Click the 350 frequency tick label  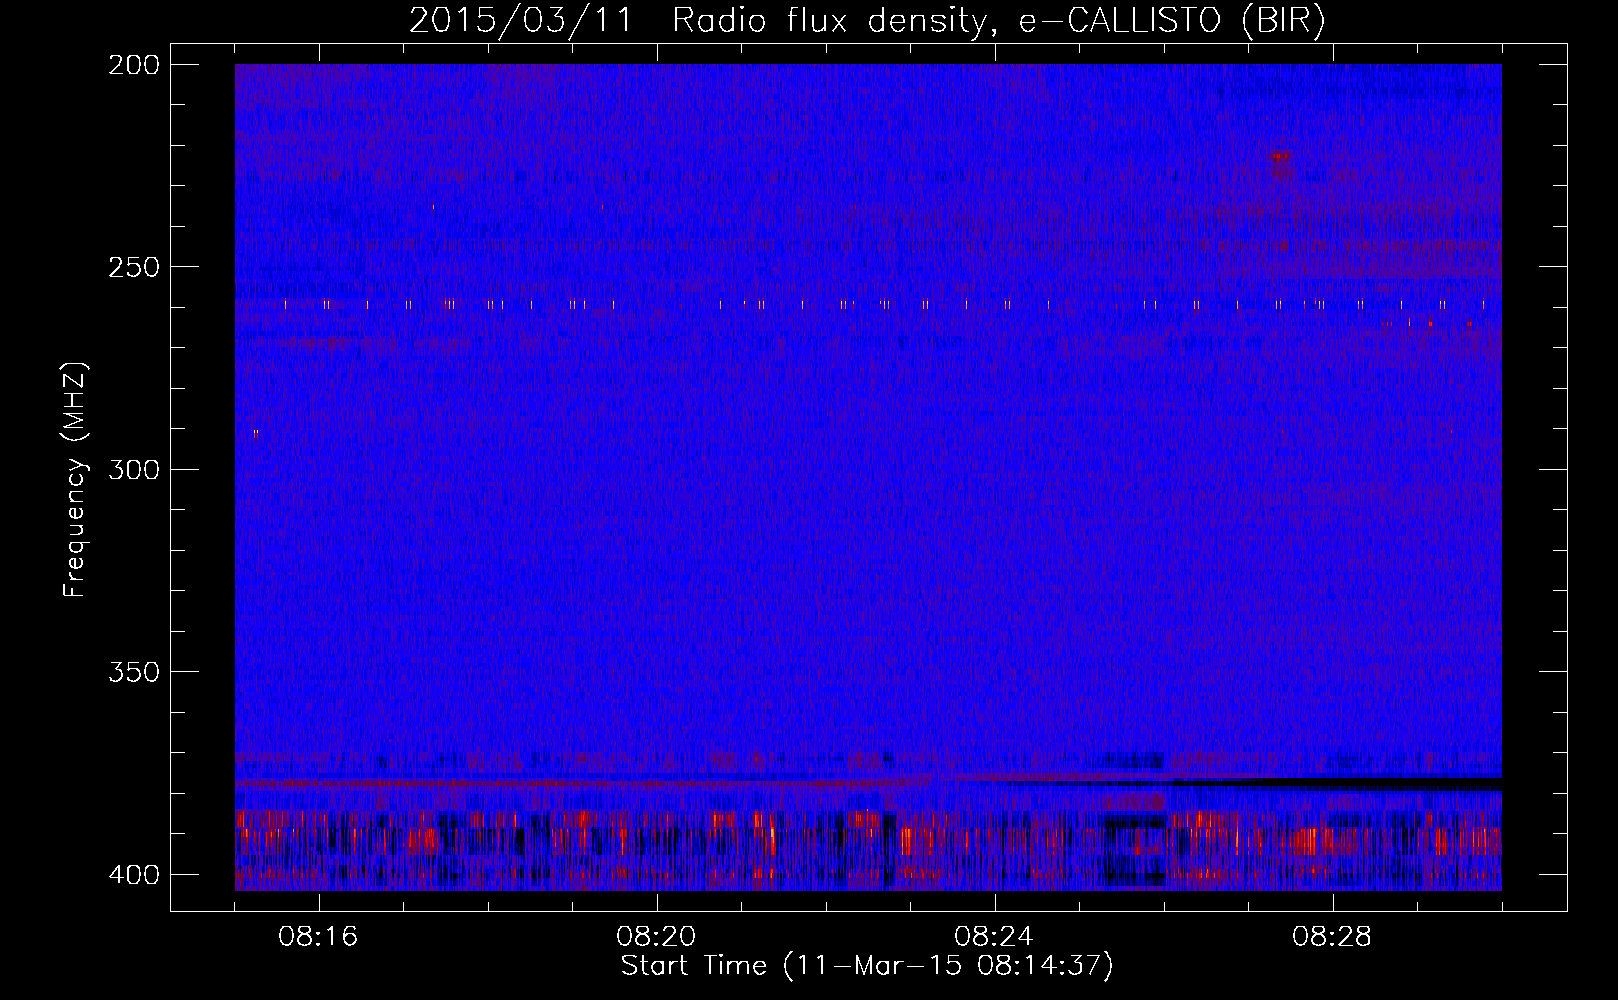pos(133,672)
